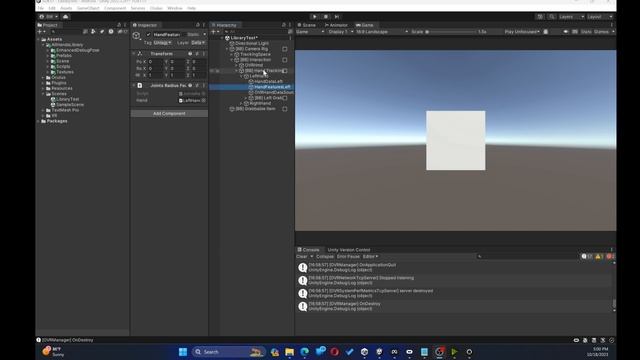The height and width of the screenshot is (360, 640).
Task: Select the Game view tab
Action: coord(364,25)
